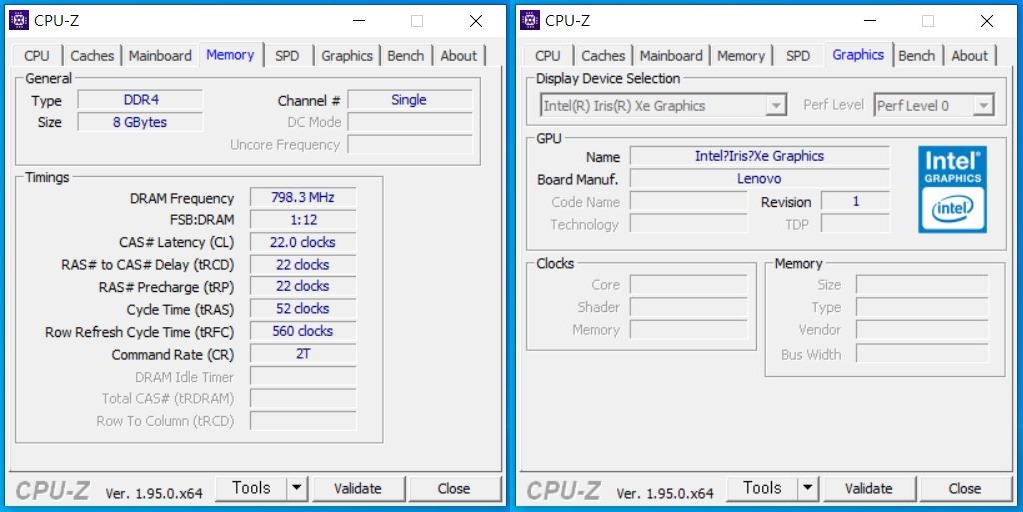
Task: Expand the Tools dropdown arrow in right window
Action: coord(808,489)
